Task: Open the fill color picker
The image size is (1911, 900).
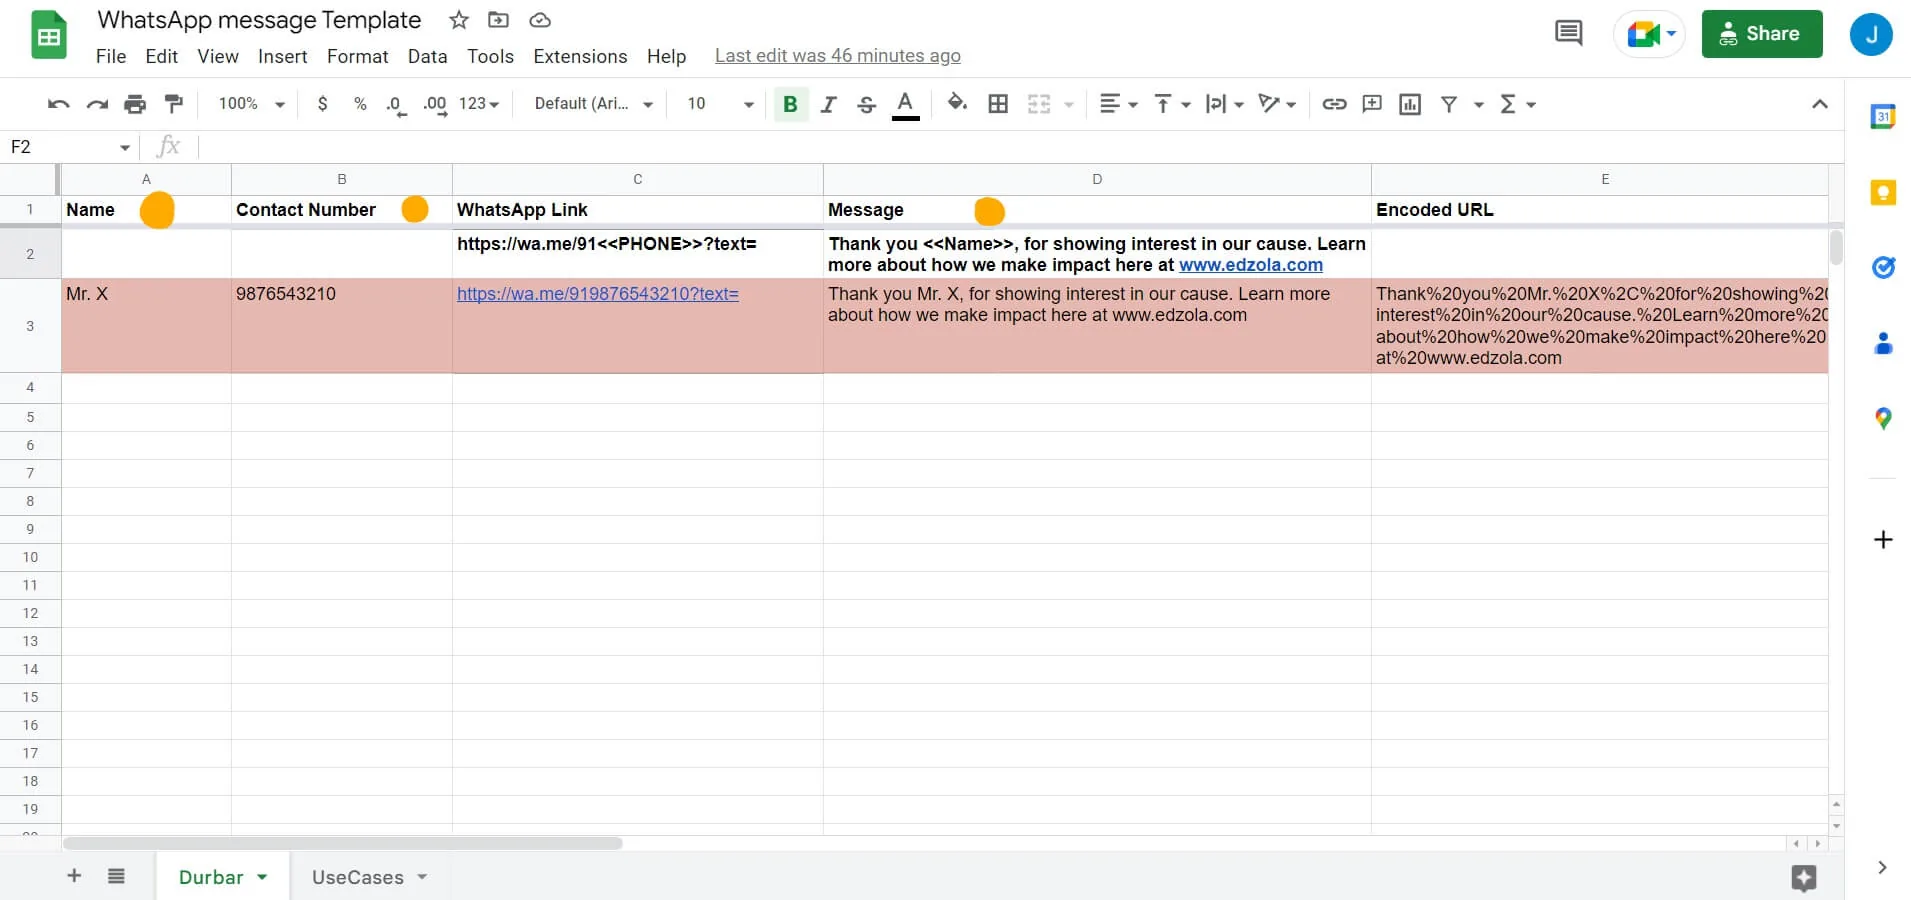Action: 957,103
